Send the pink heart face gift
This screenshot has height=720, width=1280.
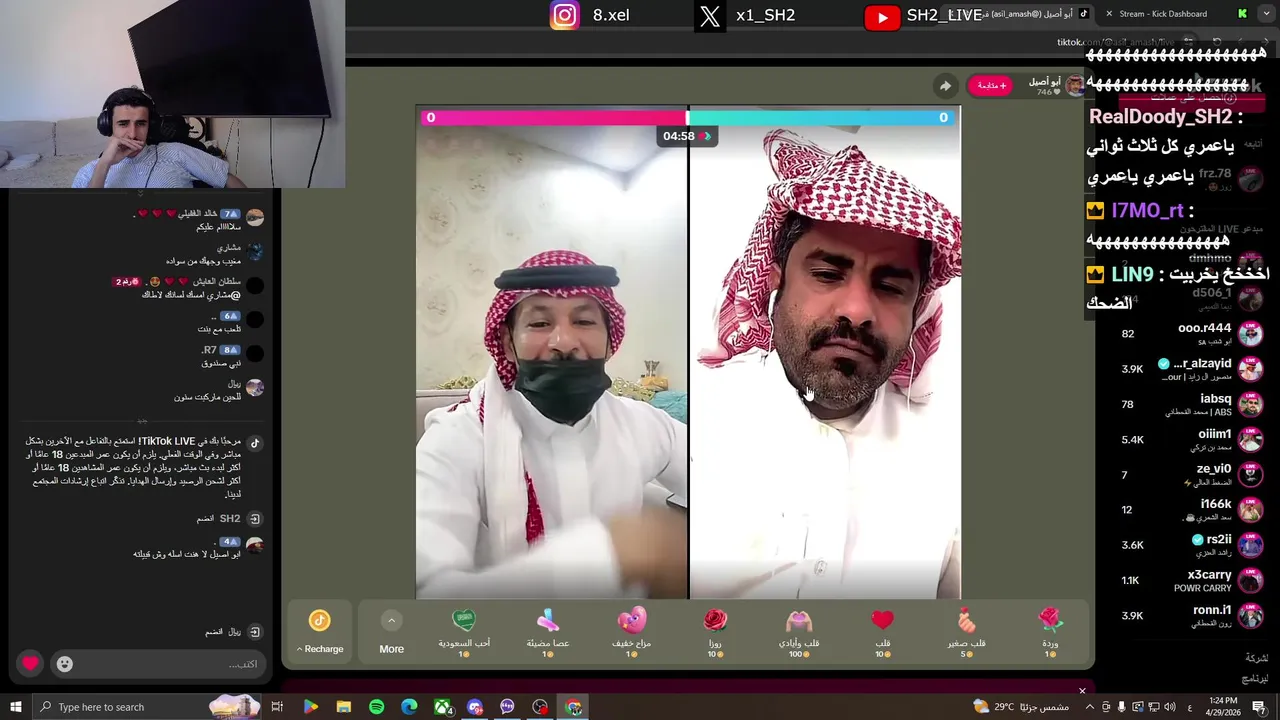click(631, 632)
